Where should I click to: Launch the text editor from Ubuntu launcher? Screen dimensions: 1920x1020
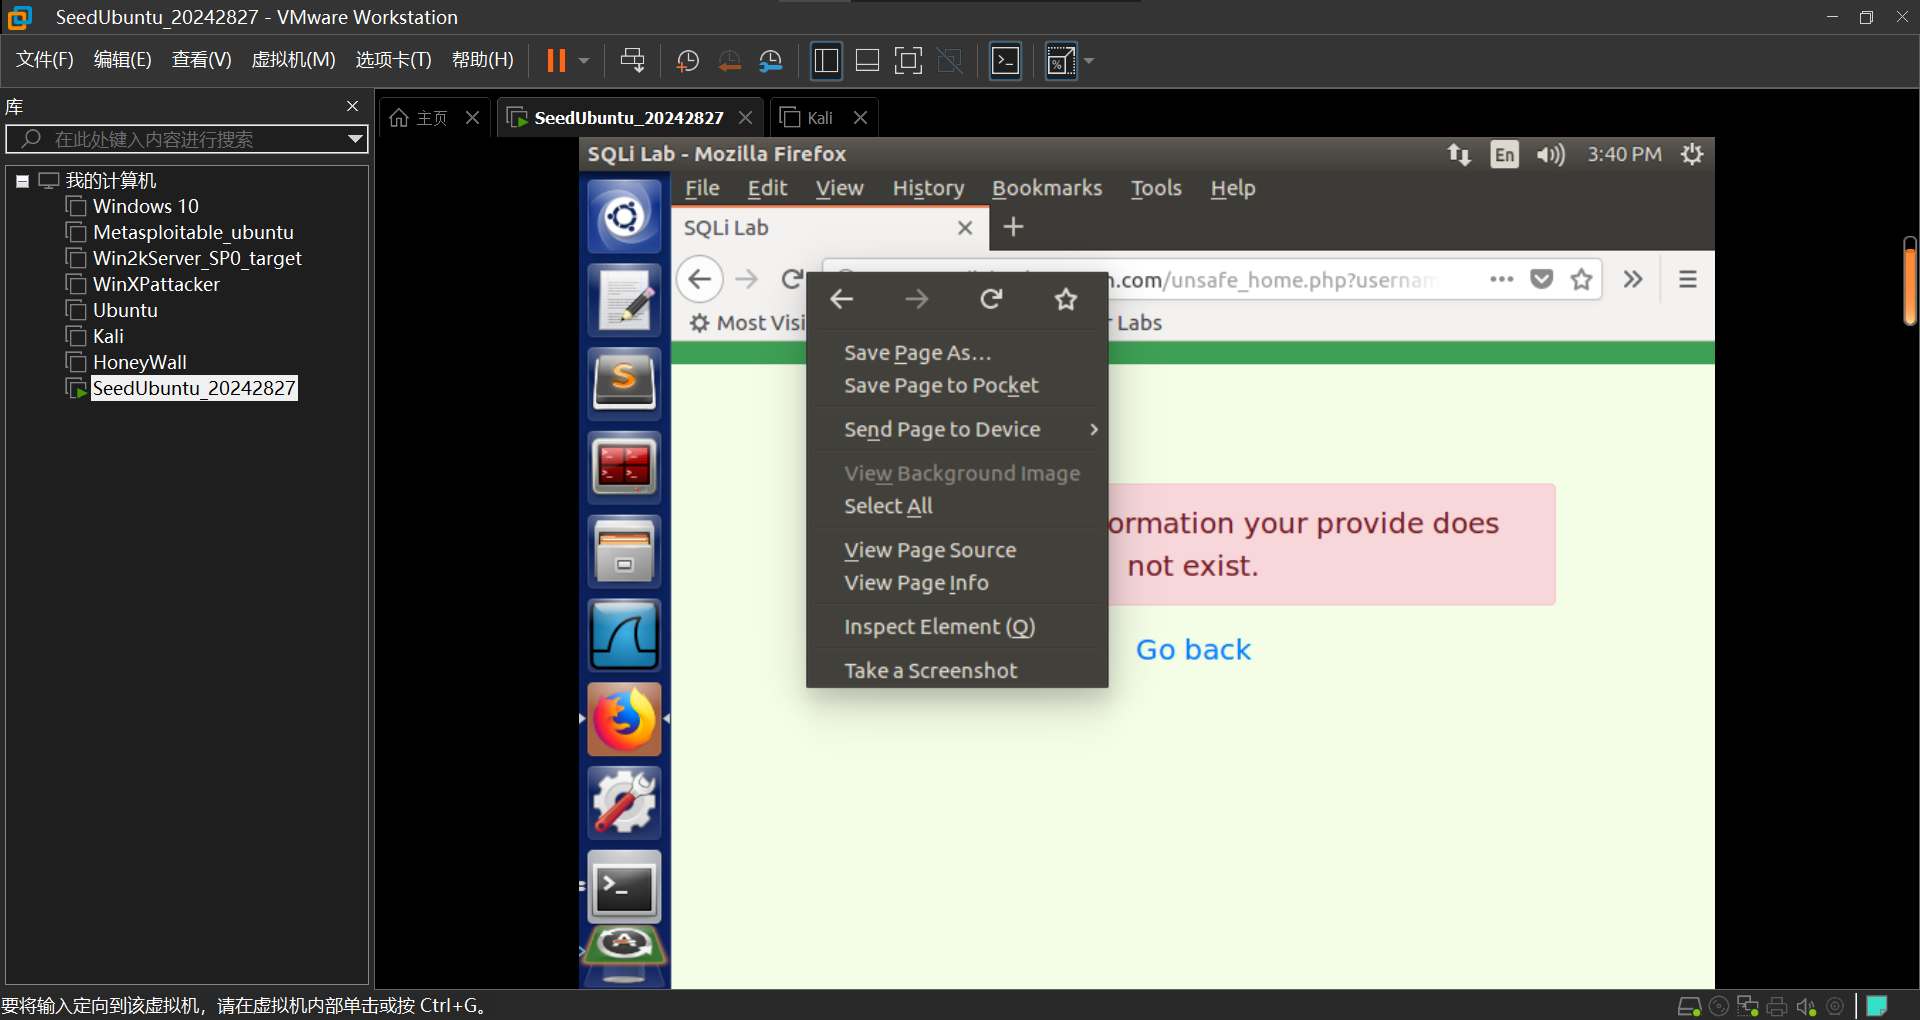[624, 300]
